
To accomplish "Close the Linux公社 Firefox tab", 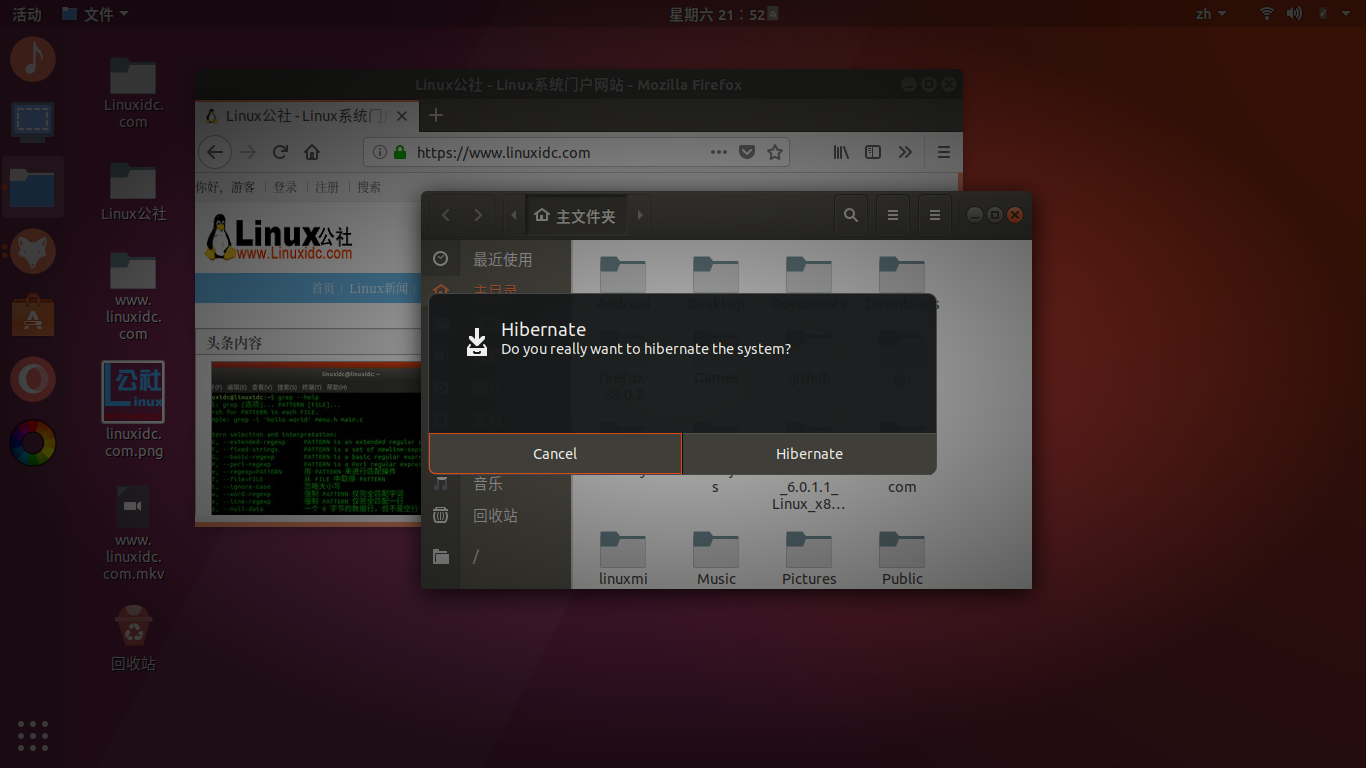I will tap(402, 116).
